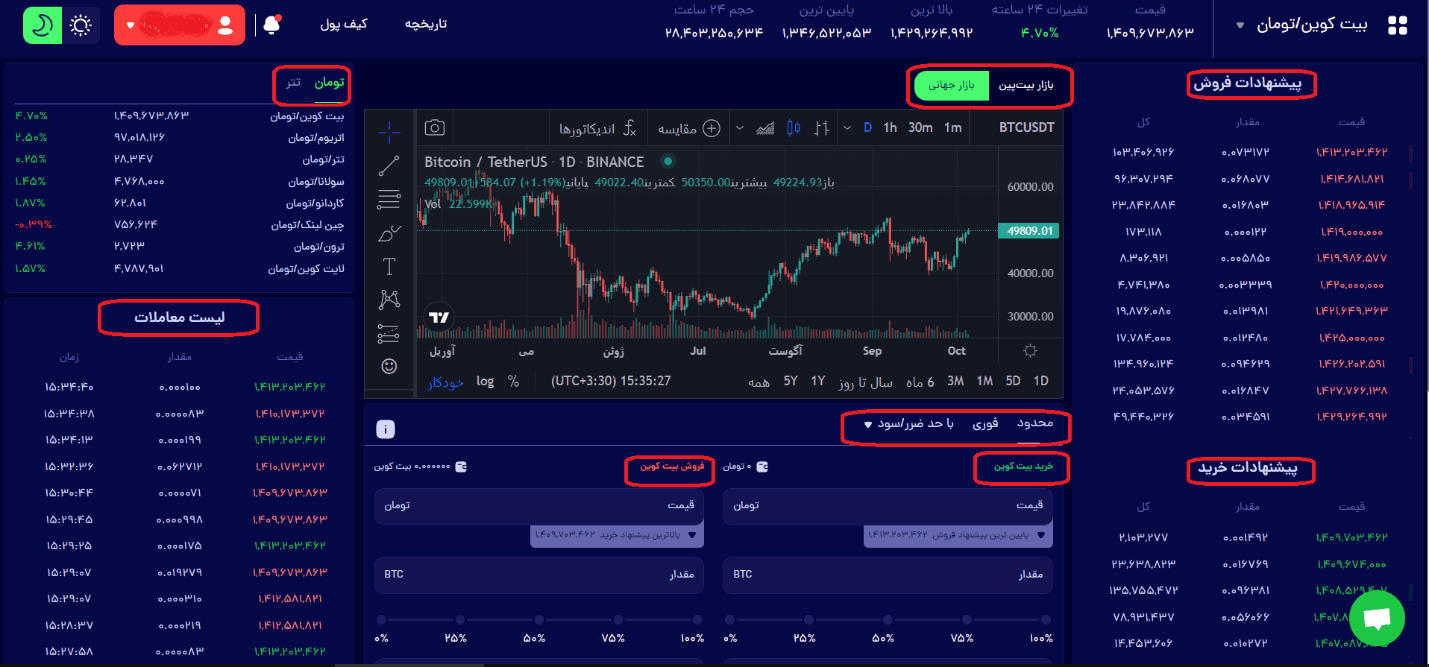Select the trend line drawing tool

click(x=389, y=165)
